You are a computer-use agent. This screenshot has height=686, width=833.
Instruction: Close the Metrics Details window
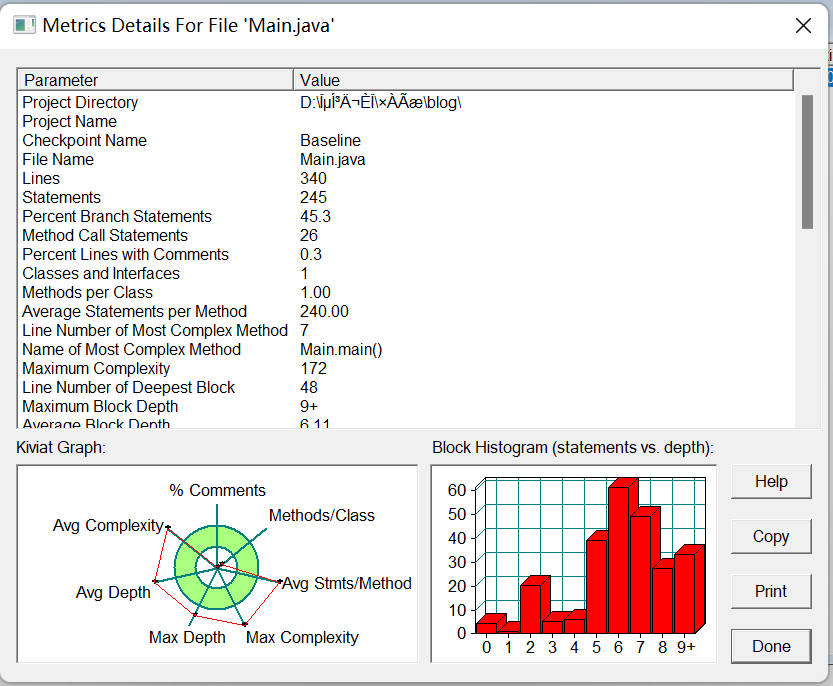tap(803, 25)
